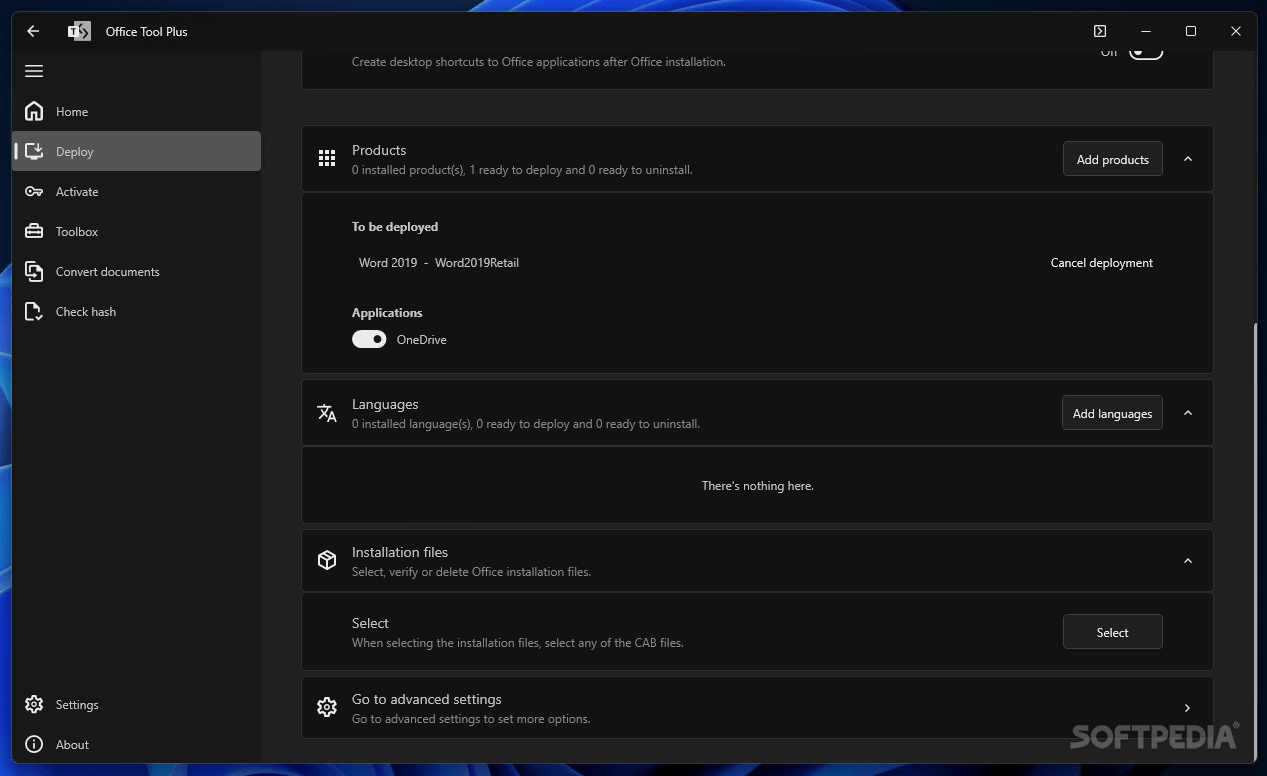This screenshot has height=776, width=1267.
Task: Click the products deploy status subtitle
Action: pos(522,170)
